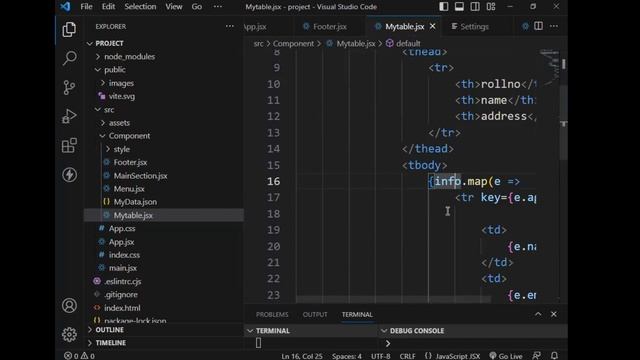Select the TERMINAL panel tab

tap(357, 314)
